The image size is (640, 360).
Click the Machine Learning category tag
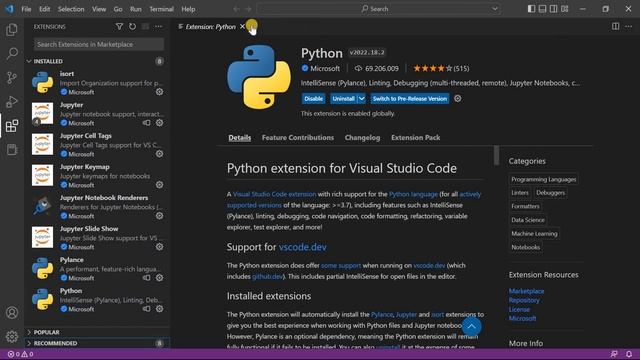click(534, 233)
